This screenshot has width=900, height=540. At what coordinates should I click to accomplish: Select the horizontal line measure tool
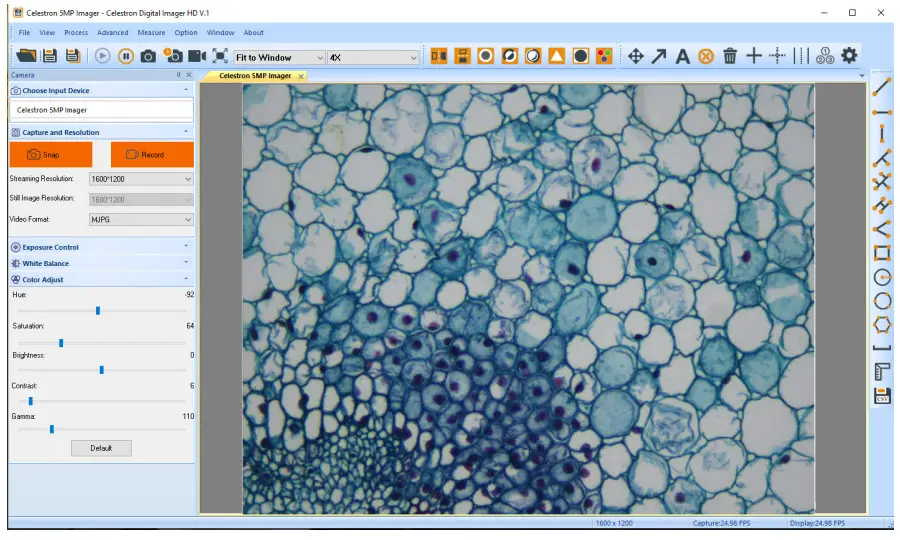click(882, 112)
